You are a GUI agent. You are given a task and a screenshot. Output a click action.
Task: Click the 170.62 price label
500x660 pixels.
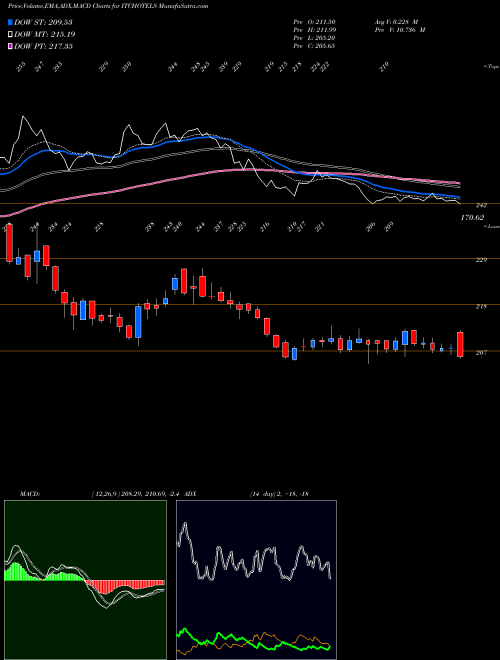coord(472,218)
